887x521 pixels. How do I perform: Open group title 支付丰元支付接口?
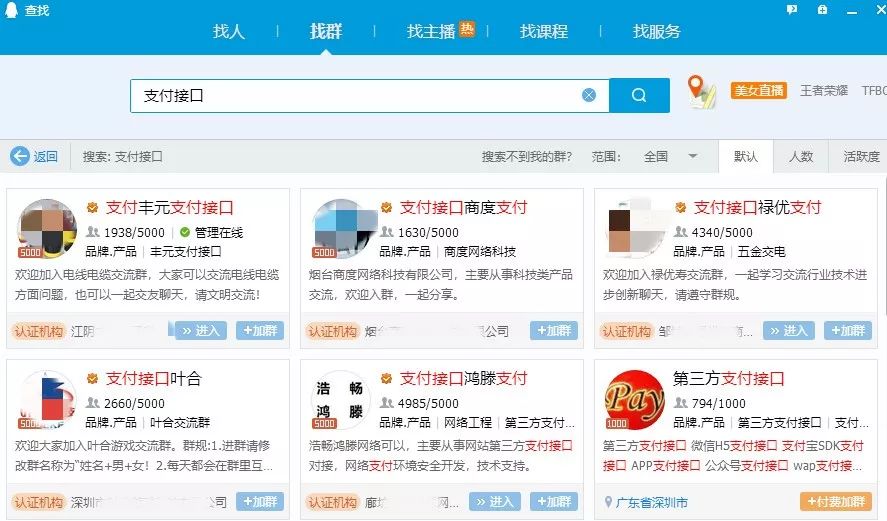170,208
